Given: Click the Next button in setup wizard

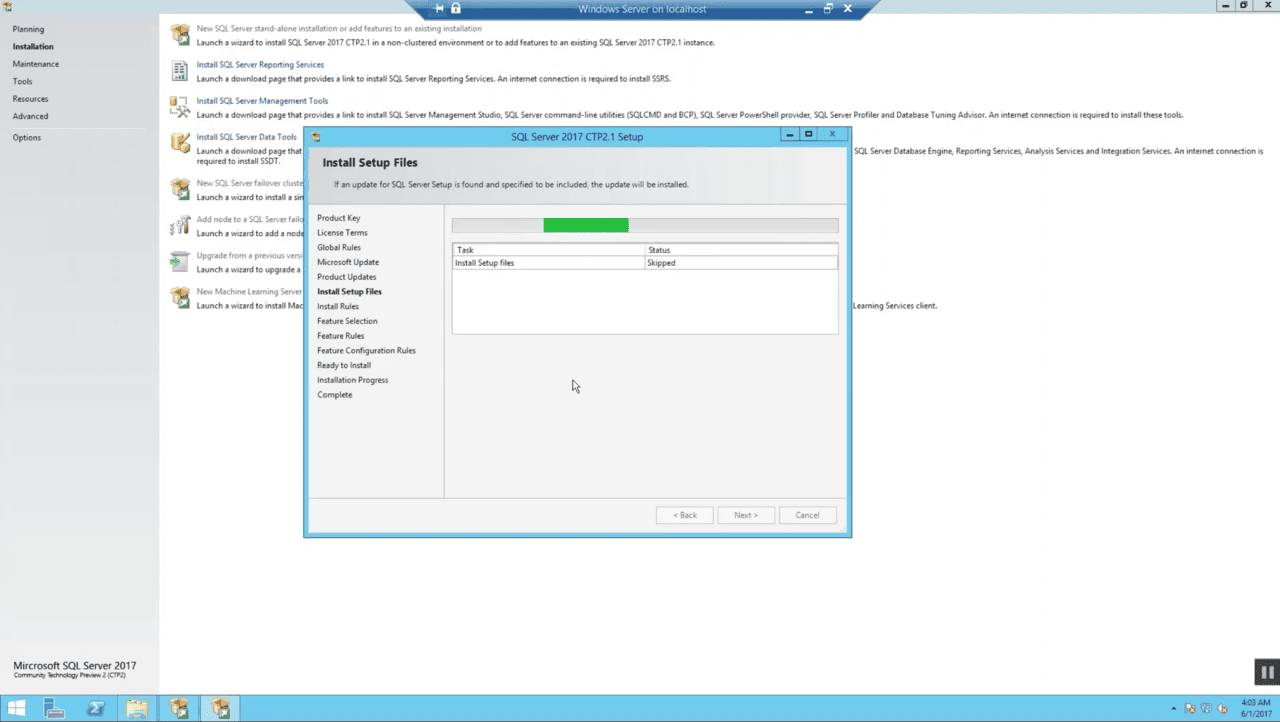Looking at the screenshot, I should tap(746, 515).
